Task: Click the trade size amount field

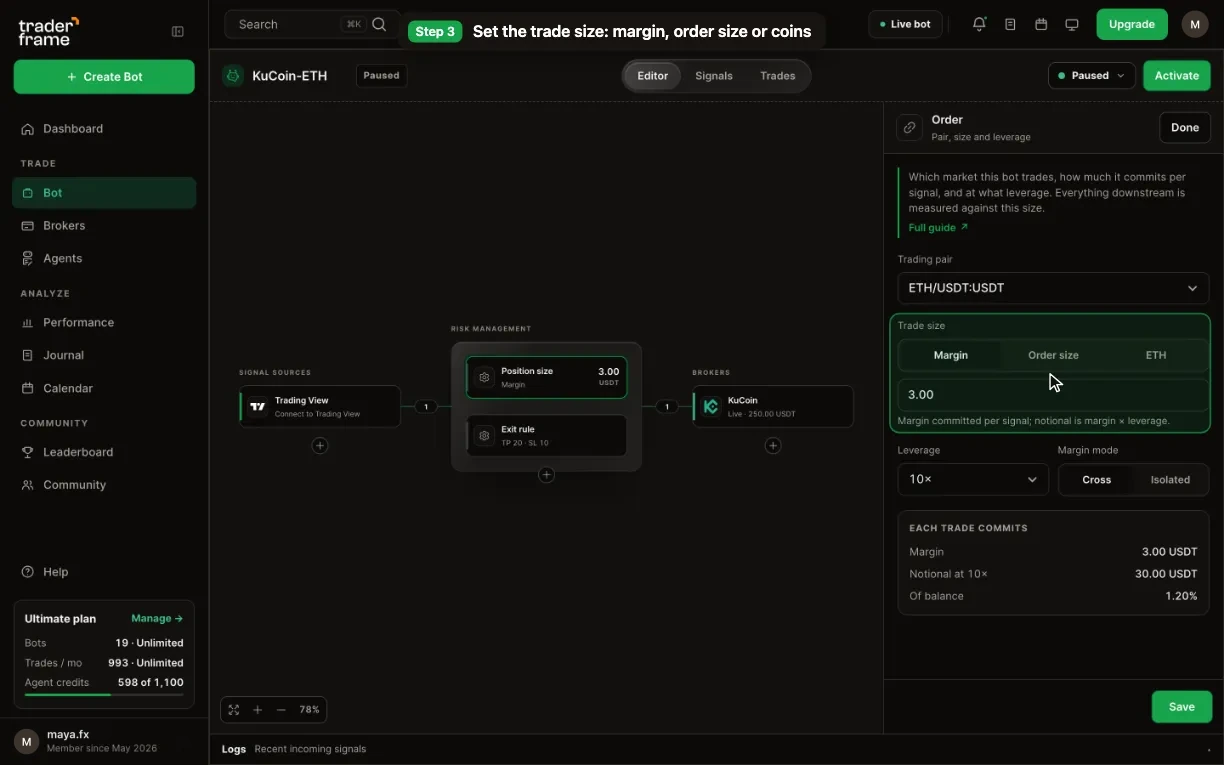Action: click(1053, 395)
